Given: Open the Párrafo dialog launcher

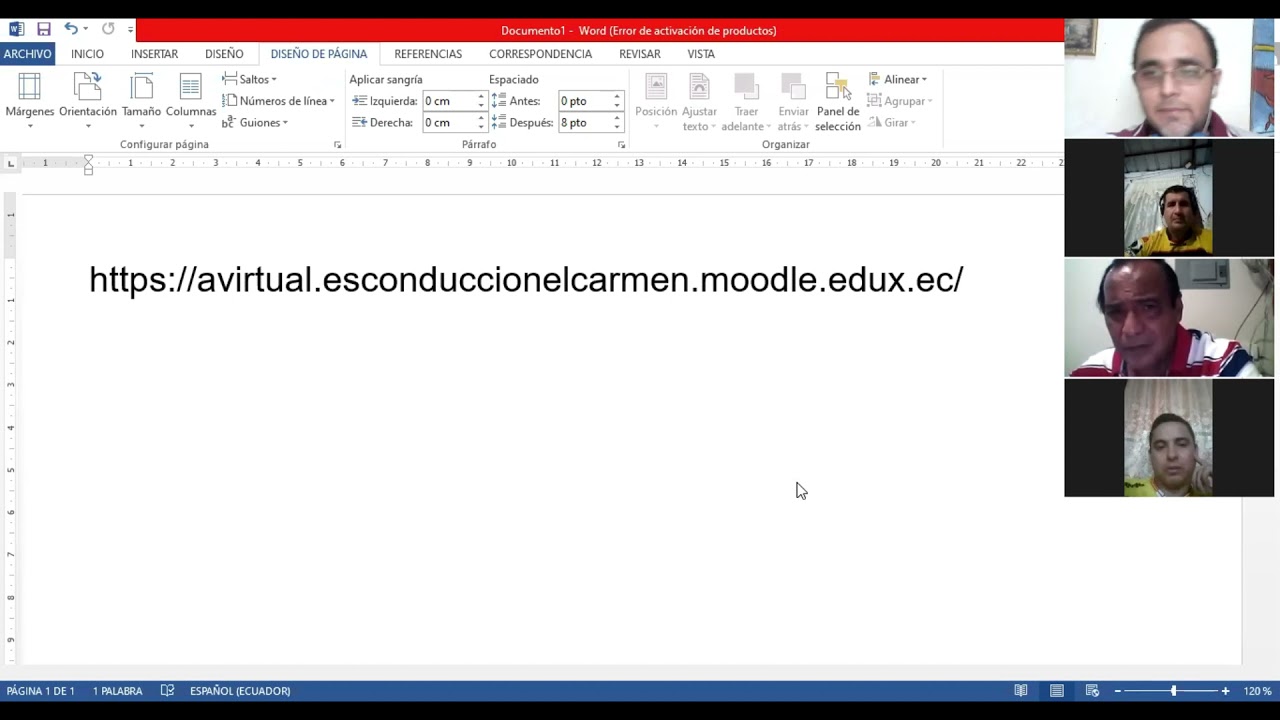Looking at the screenshot, I should (621, 145).
